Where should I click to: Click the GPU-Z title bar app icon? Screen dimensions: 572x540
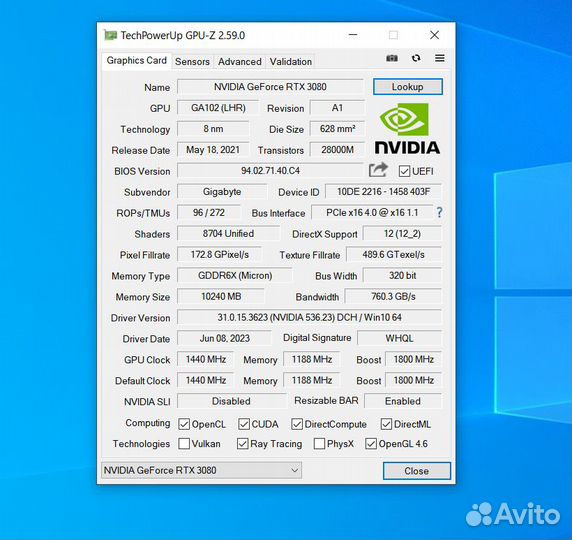tap(110, 35)
